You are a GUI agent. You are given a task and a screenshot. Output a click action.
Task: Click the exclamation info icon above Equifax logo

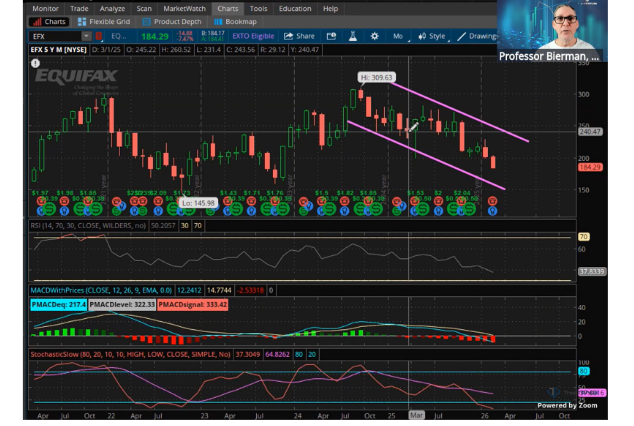[36, 63]
